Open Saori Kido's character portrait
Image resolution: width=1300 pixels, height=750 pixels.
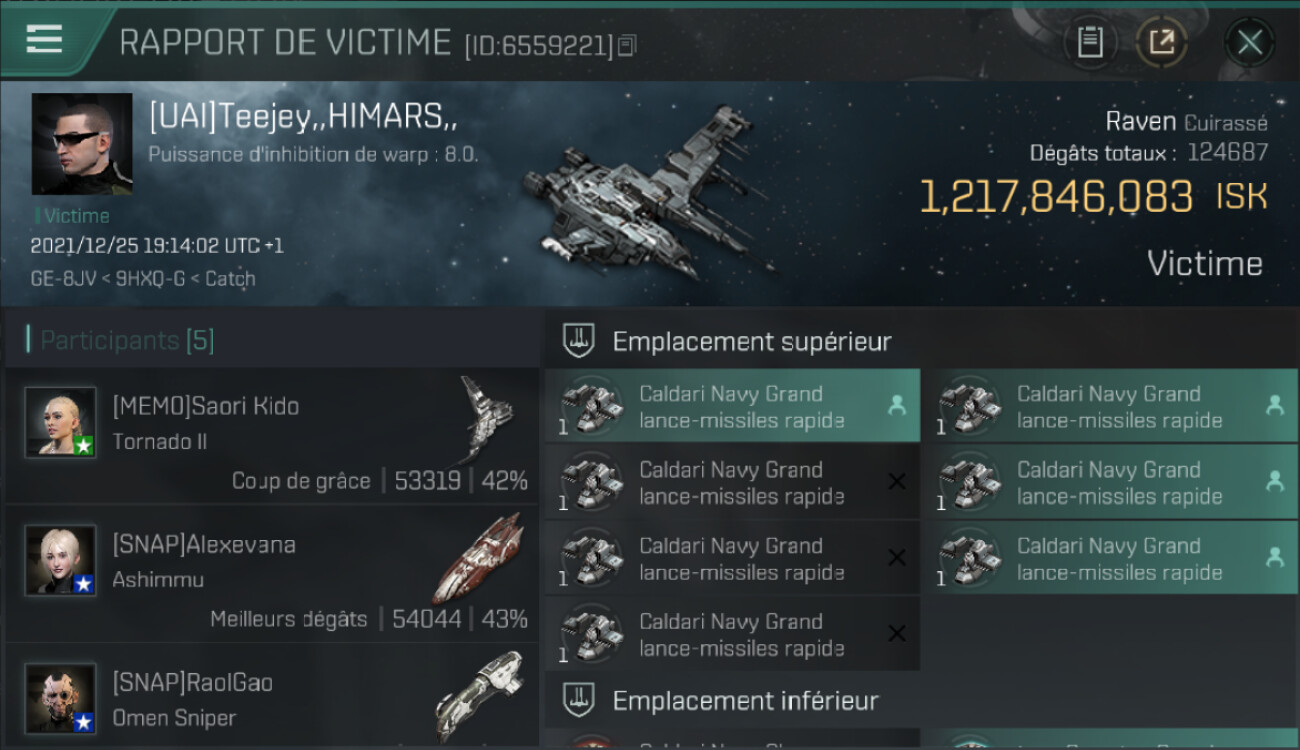61,422
